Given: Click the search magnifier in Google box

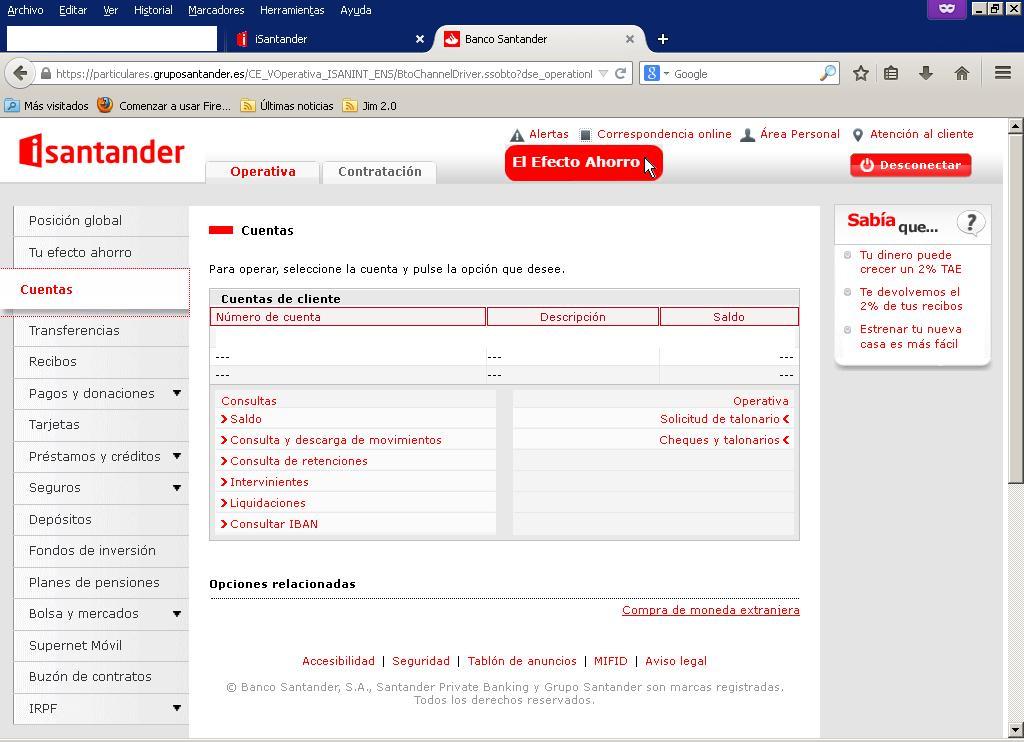Looking at the screenshot, I should (827, 73).
